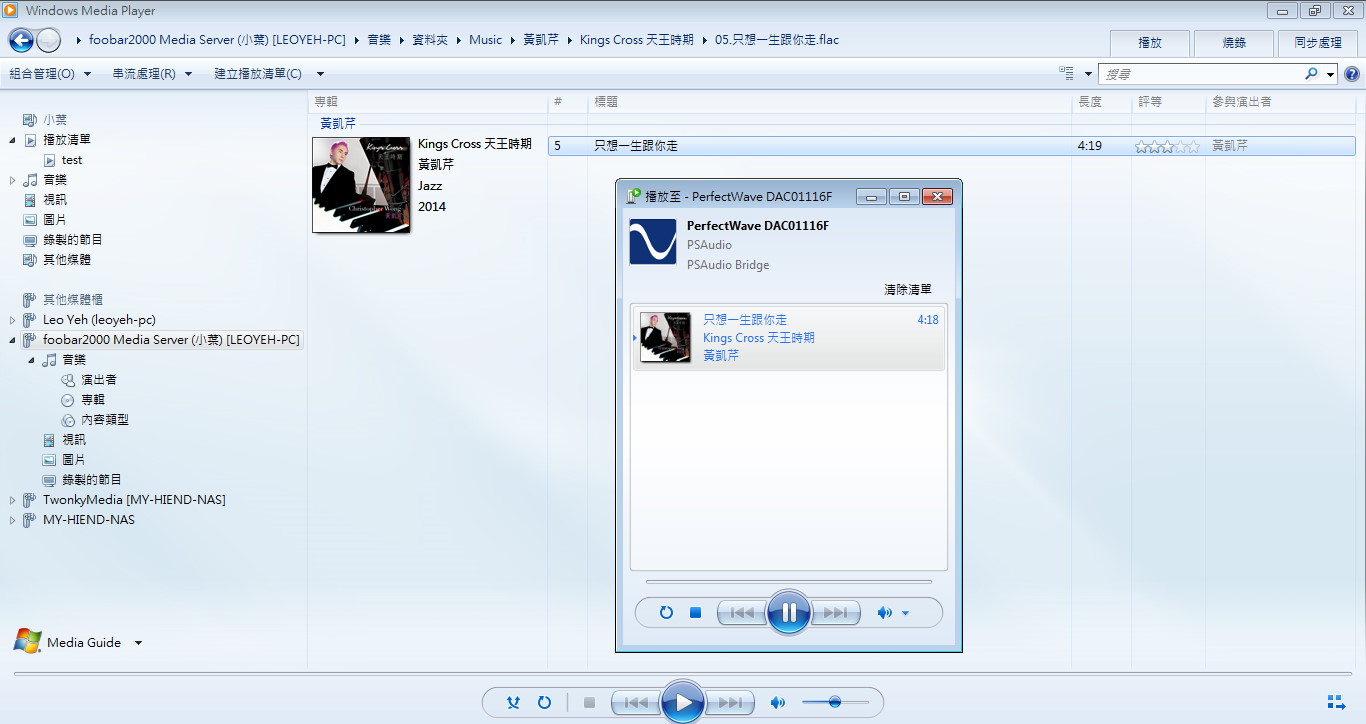Open the view options icon near search
Image resolution: width=1366 pixels, height=724 pixels.
coord(1067,74)
